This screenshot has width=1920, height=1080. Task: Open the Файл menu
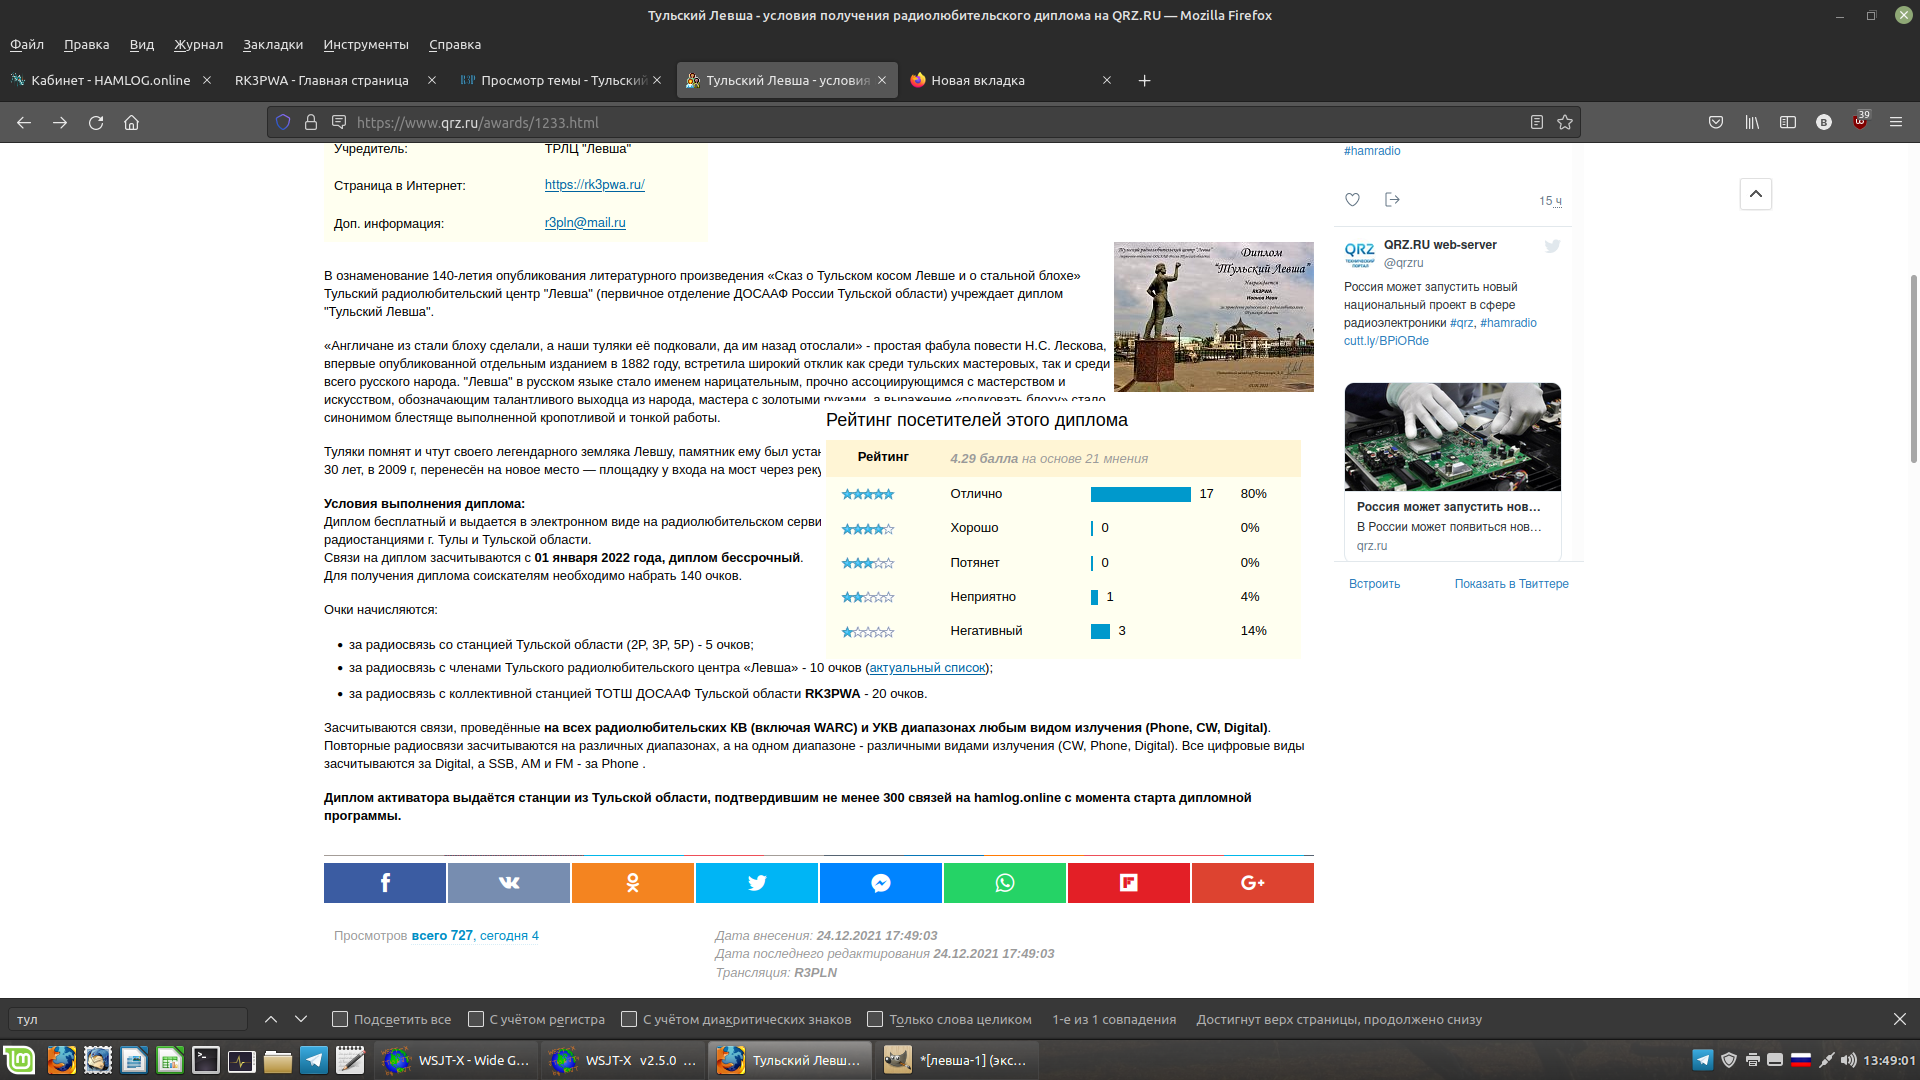tap(27, 44)
